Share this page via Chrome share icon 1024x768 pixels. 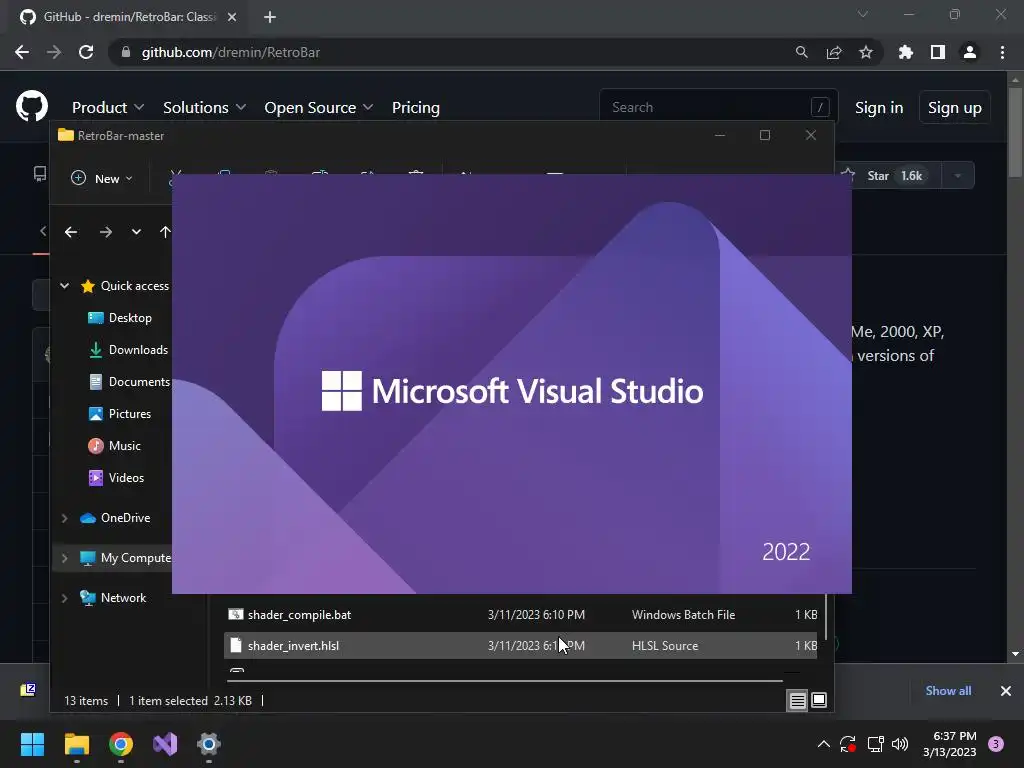[834, 52]
